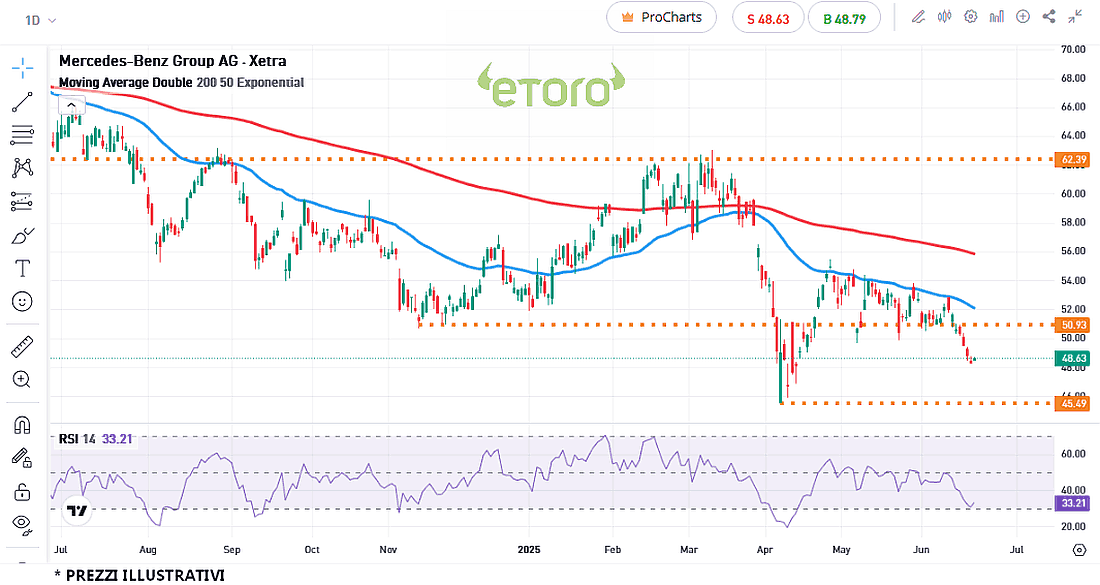Open the emoji icons tool

pyautogui.click(x=23, y=301)
